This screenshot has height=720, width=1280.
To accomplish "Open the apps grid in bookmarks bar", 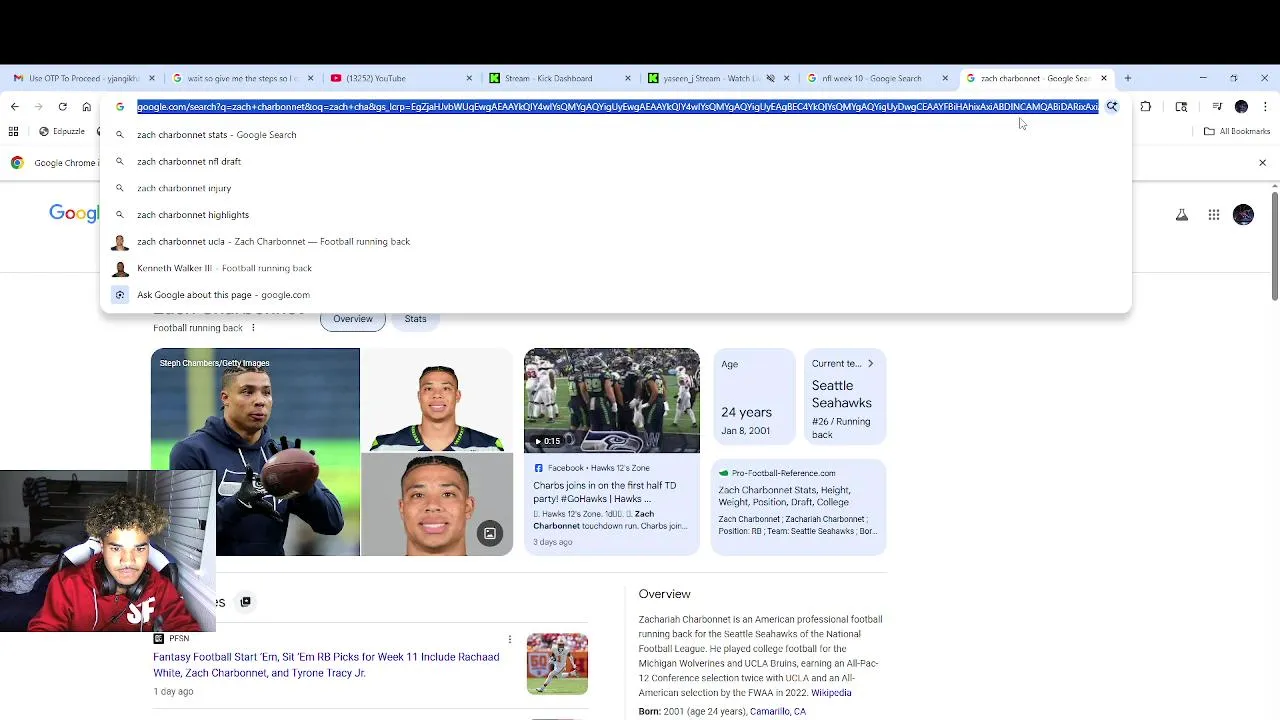I will (x=14, y=131).
